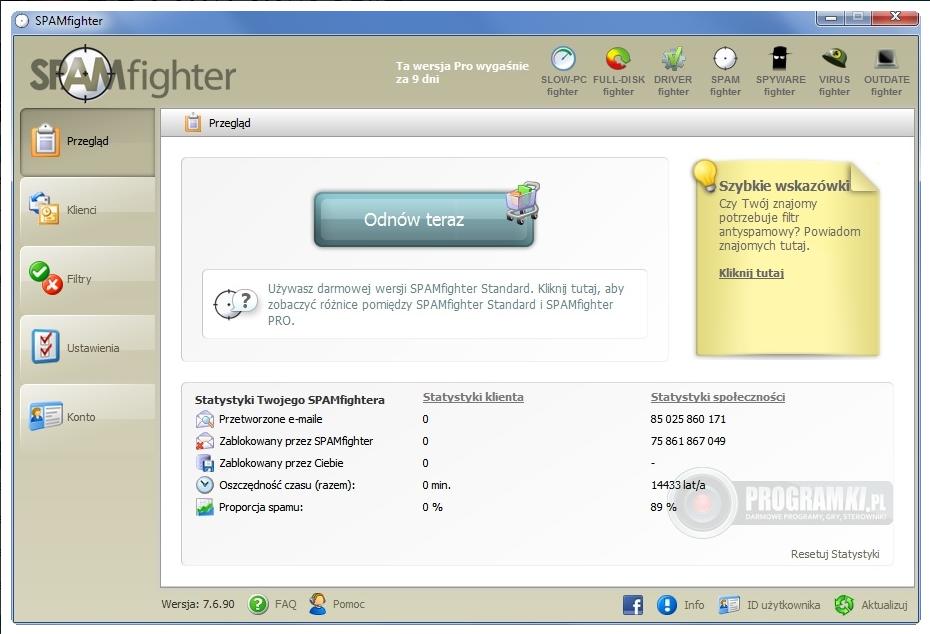Viewport: 930px width, 634px height.
Task: Click the blue Info exclamation icon
Action: click(667, 605)
